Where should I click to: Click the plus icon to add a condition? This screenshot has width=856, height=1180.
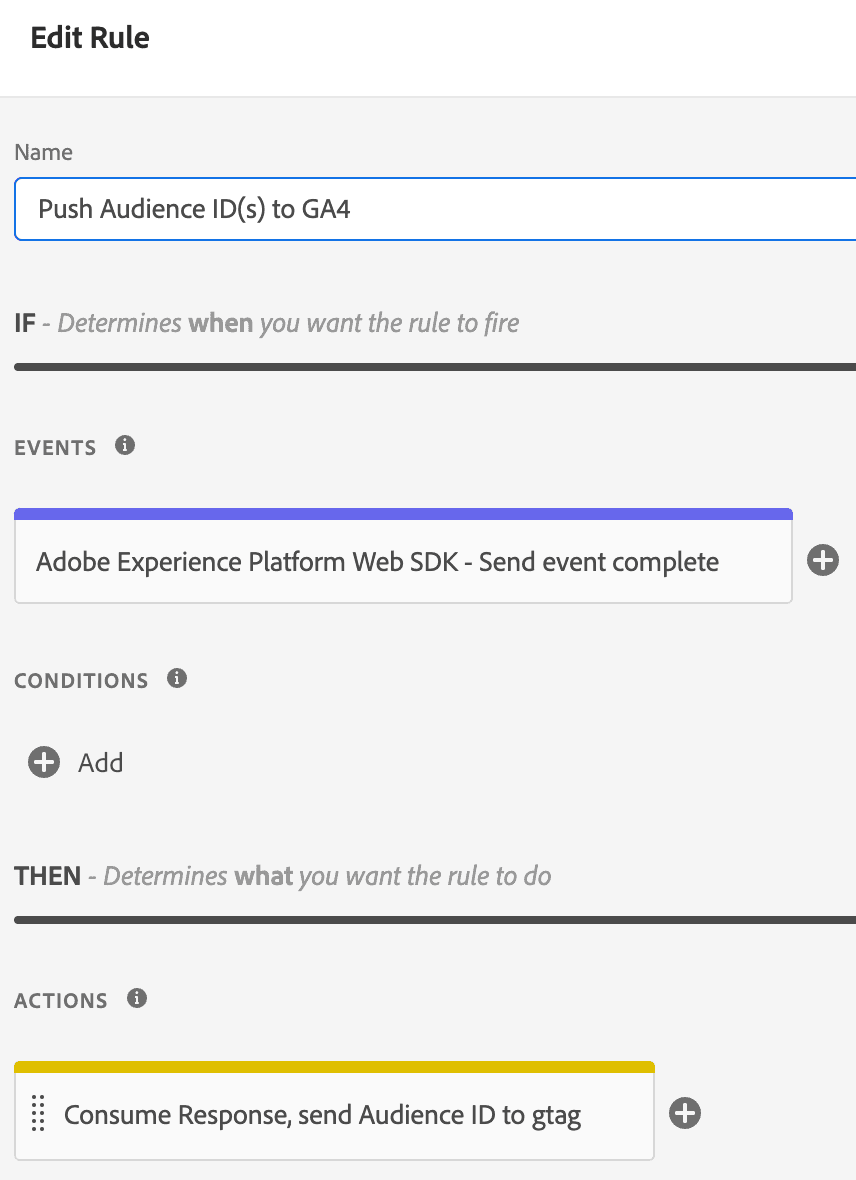click(x=44, y=762)
